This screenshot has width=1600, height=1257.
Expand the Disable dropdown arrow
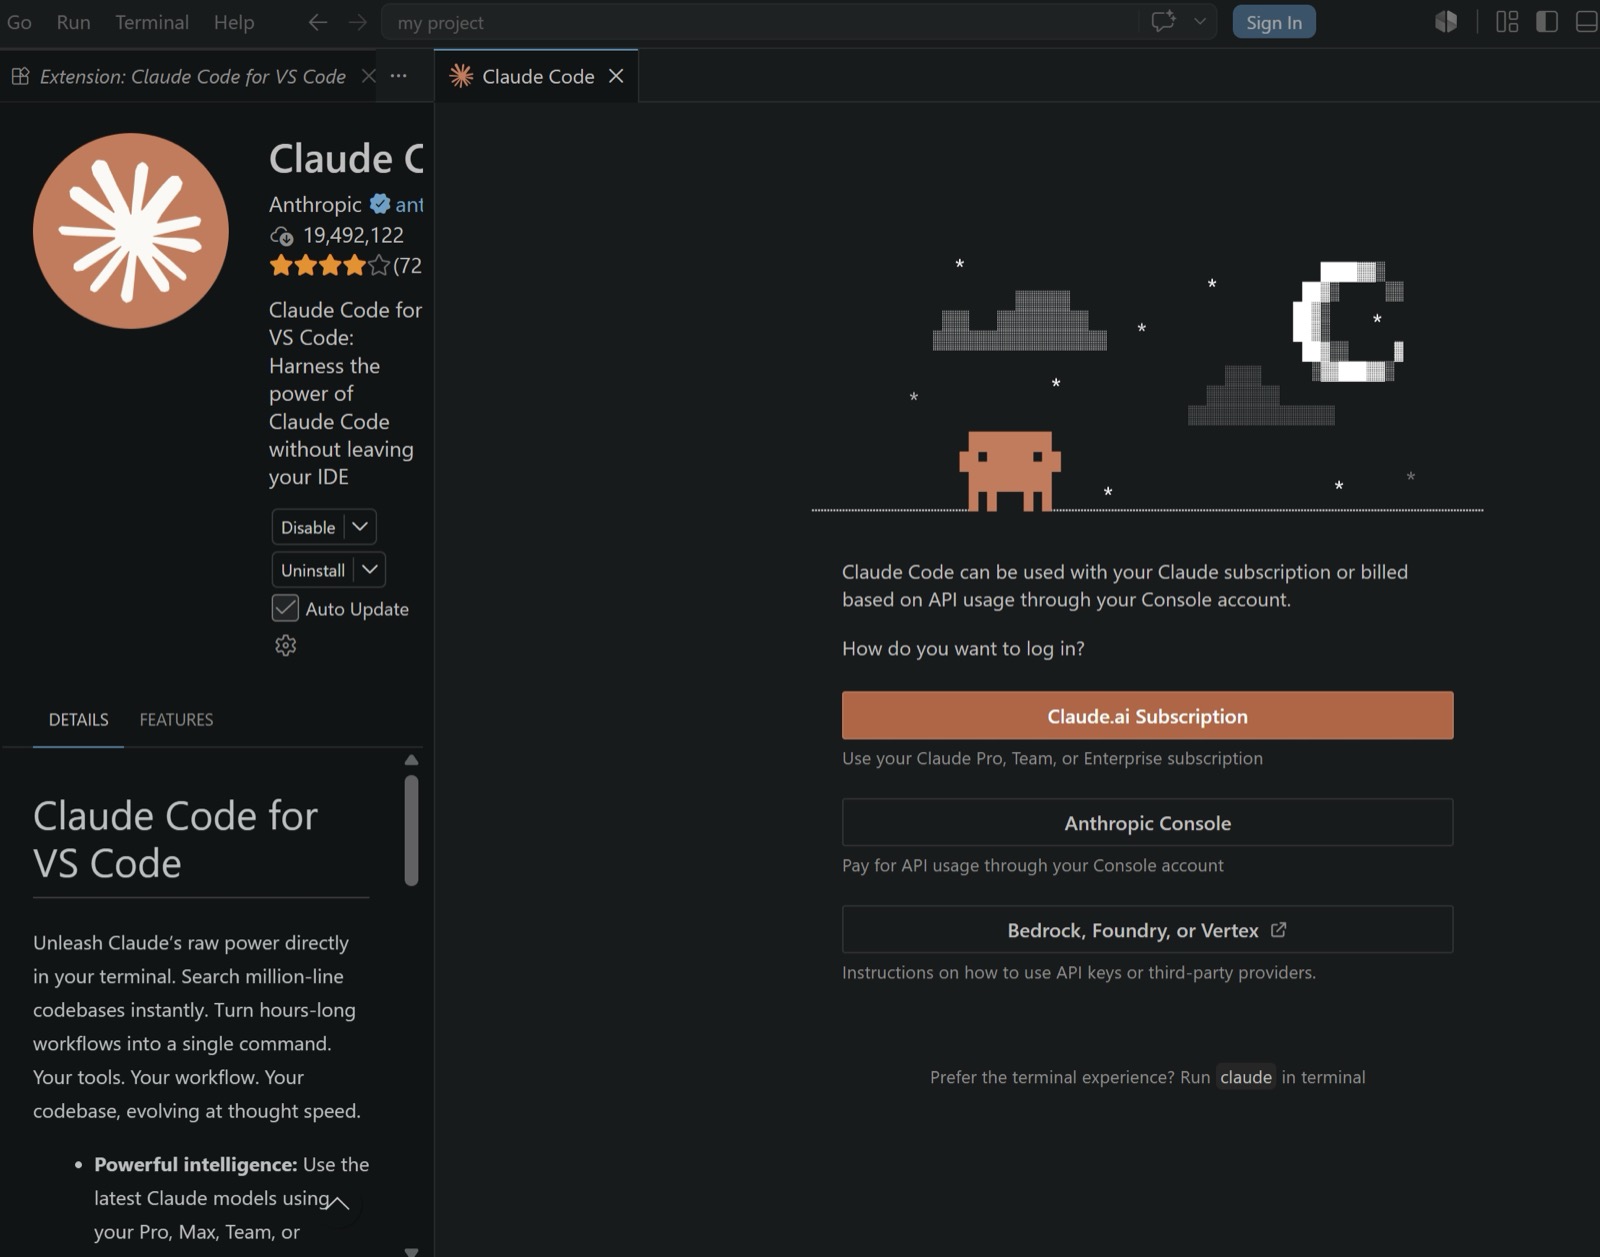[x=360, y=527]
